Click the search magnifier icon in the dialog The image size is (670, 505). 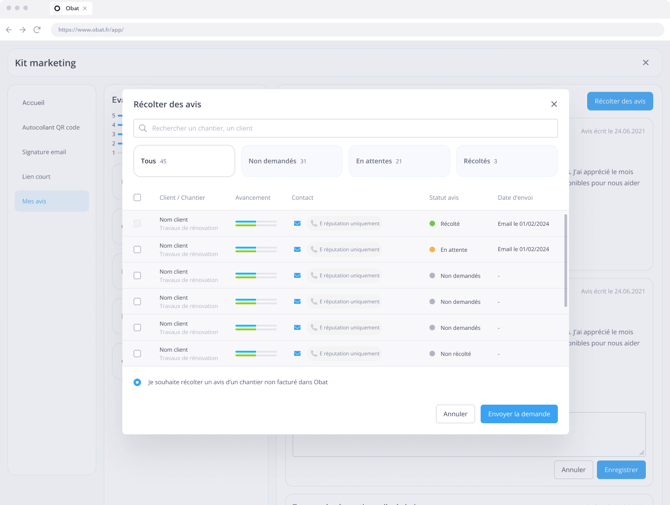(x=143, y=128)
